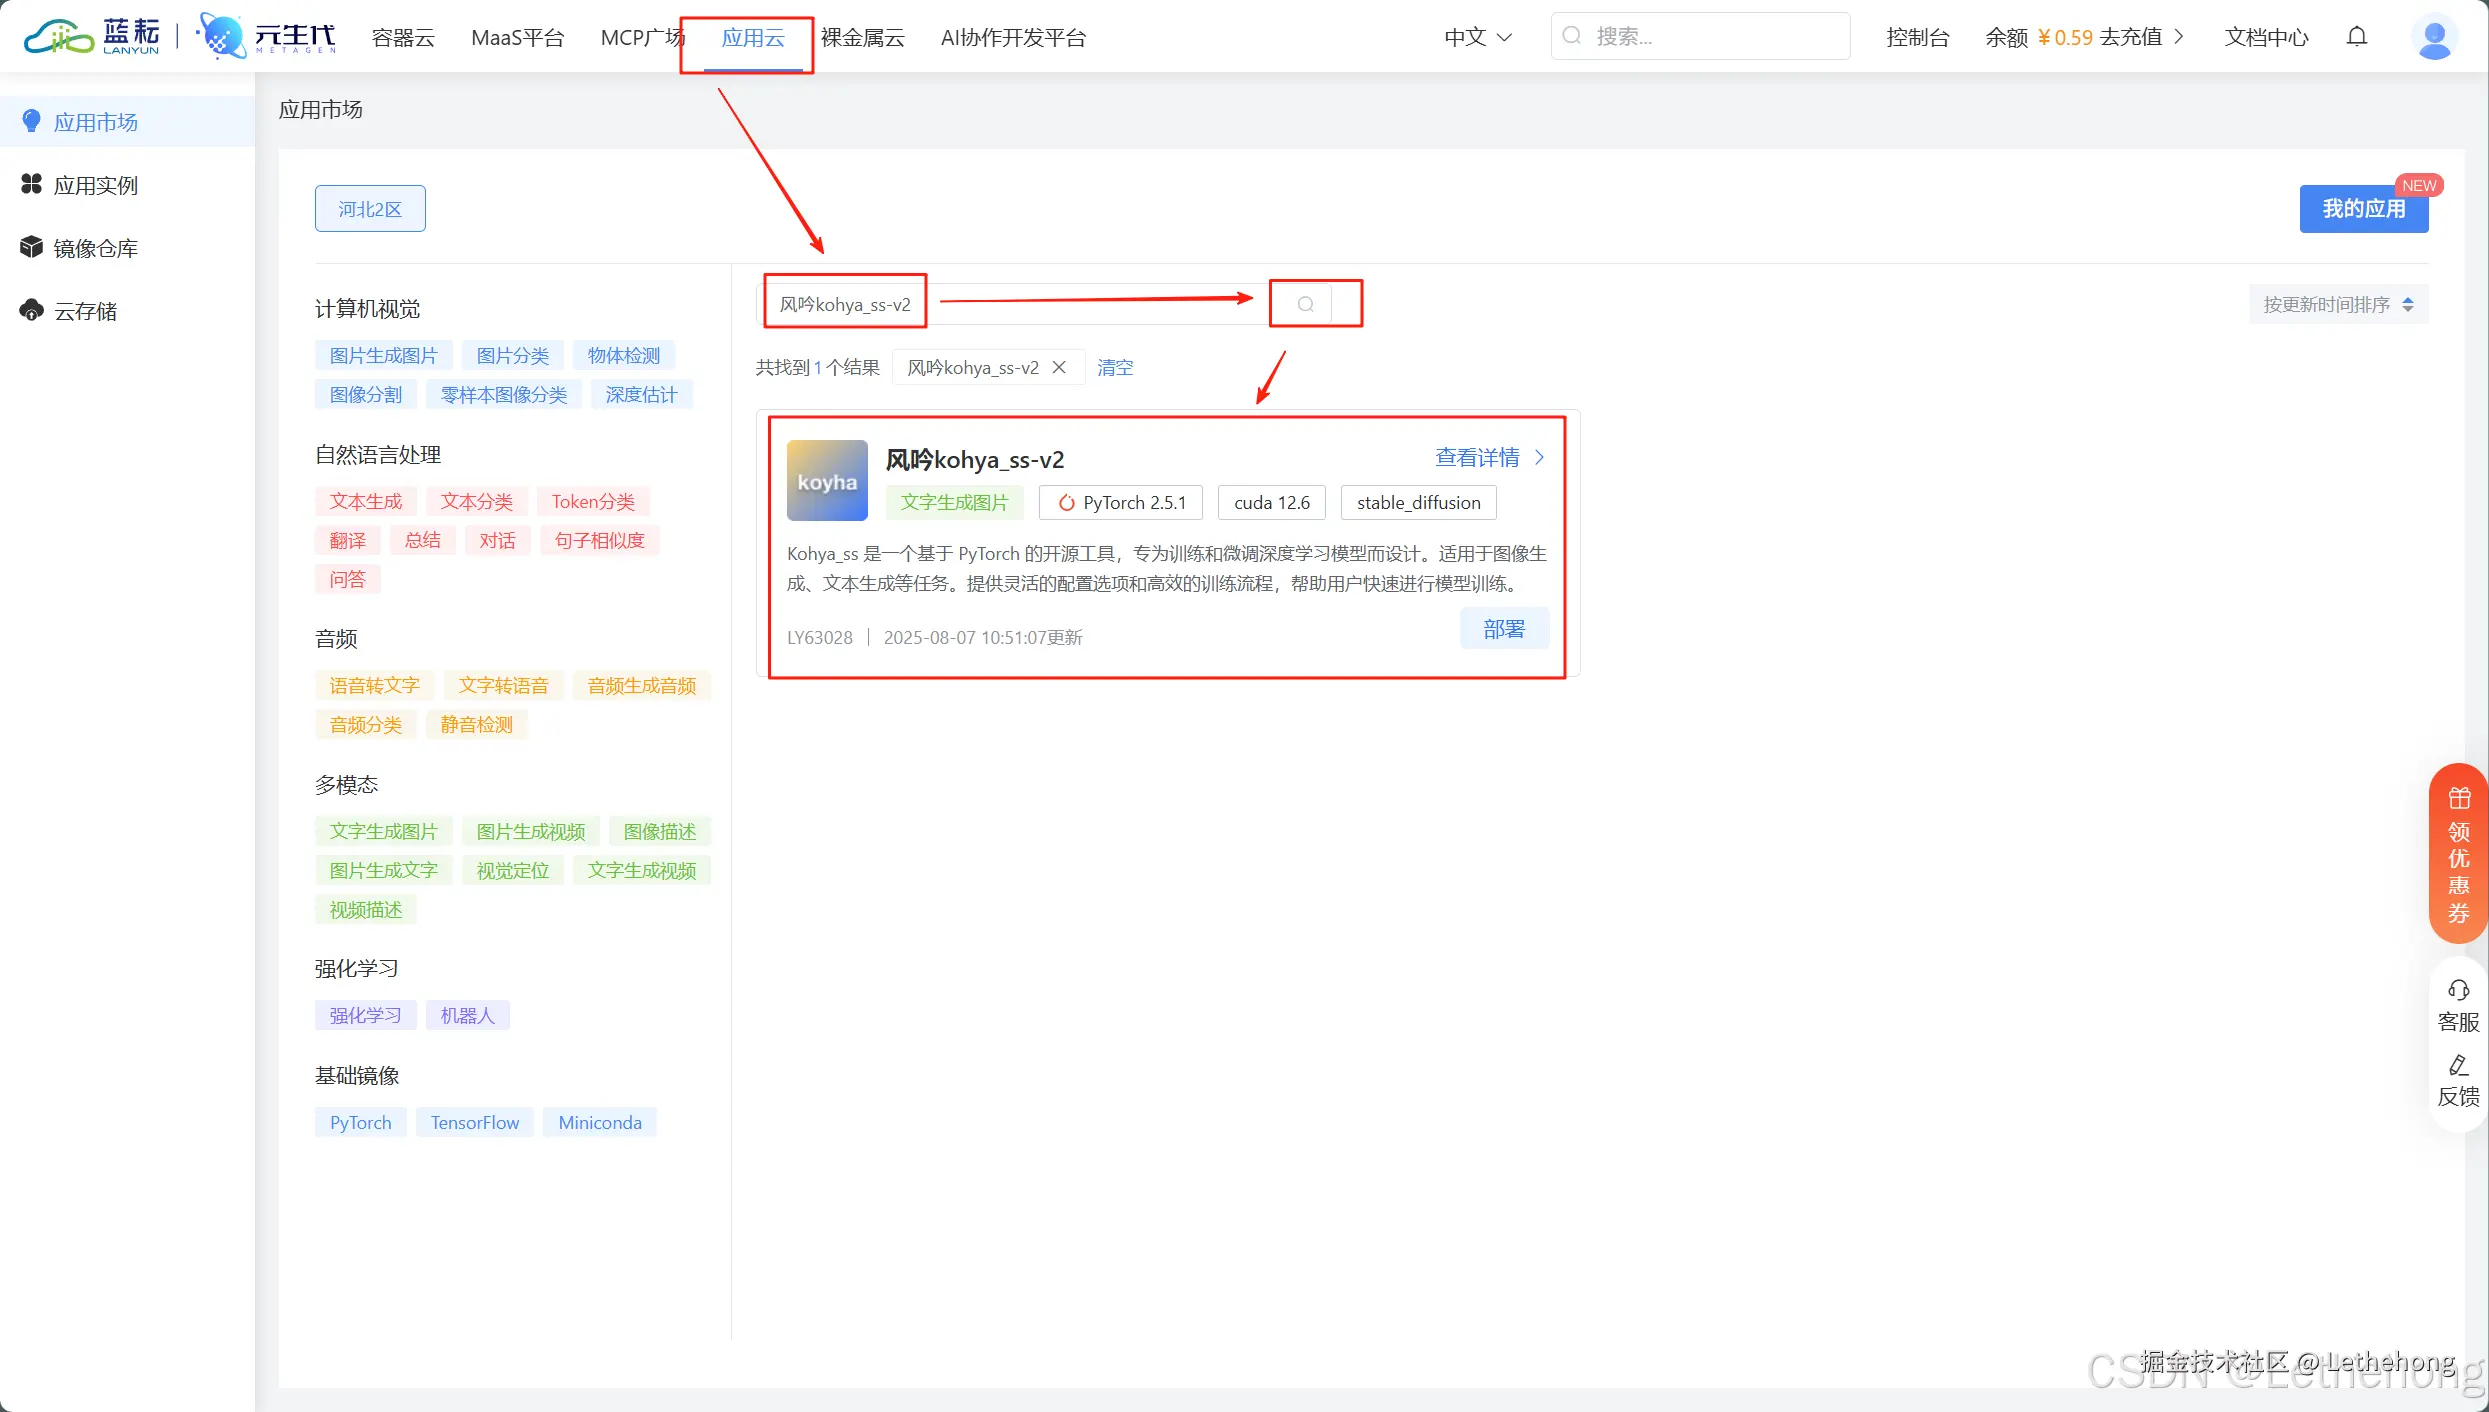Open the notification bell
Screen dimensions: 2489x1412
point(2357,37)
